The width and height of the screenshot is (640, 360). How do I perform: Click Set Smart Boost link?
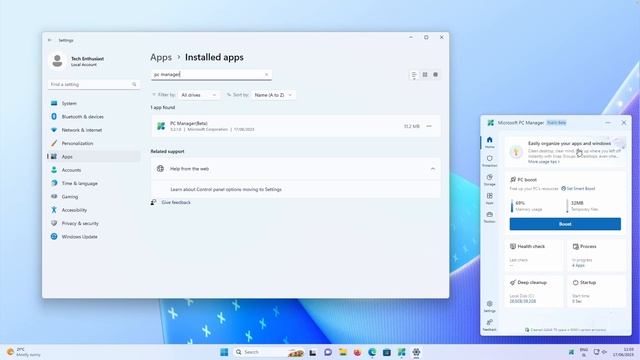(578, 189)
